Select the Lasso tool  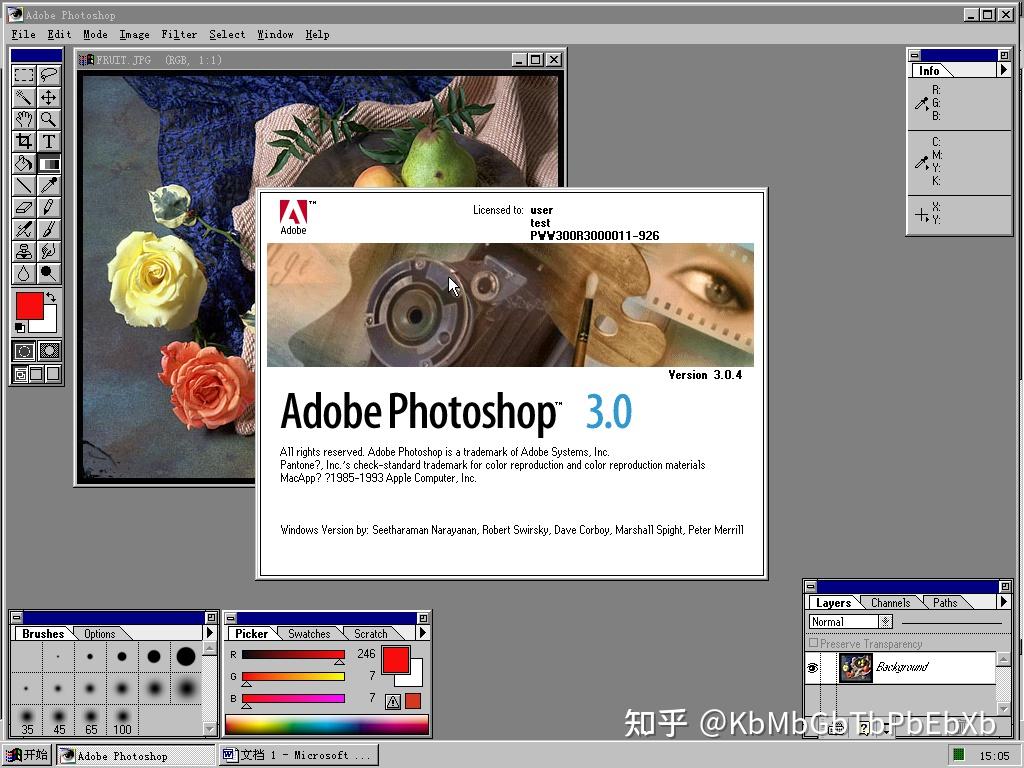pos(49,74)
